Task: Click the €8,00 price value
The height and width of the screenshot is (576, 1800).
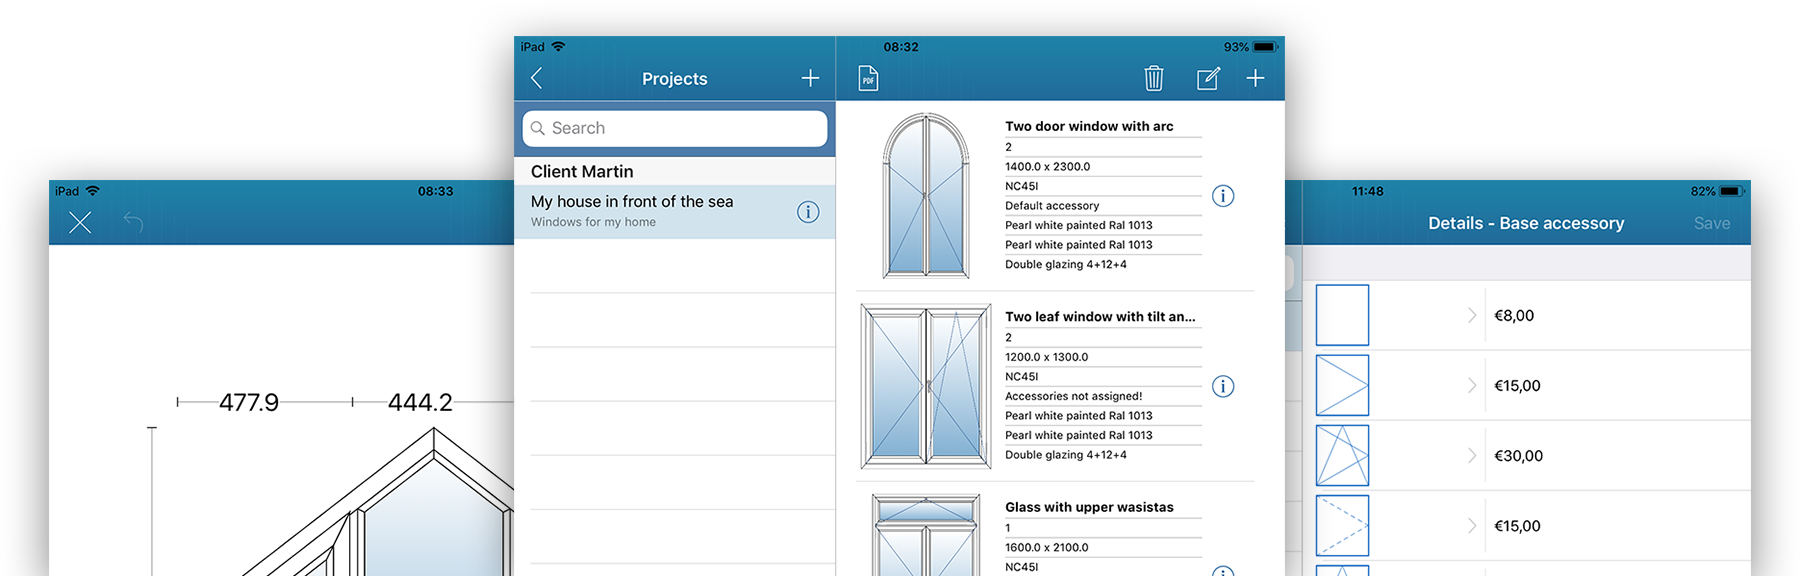Action: click(1514, 316)
